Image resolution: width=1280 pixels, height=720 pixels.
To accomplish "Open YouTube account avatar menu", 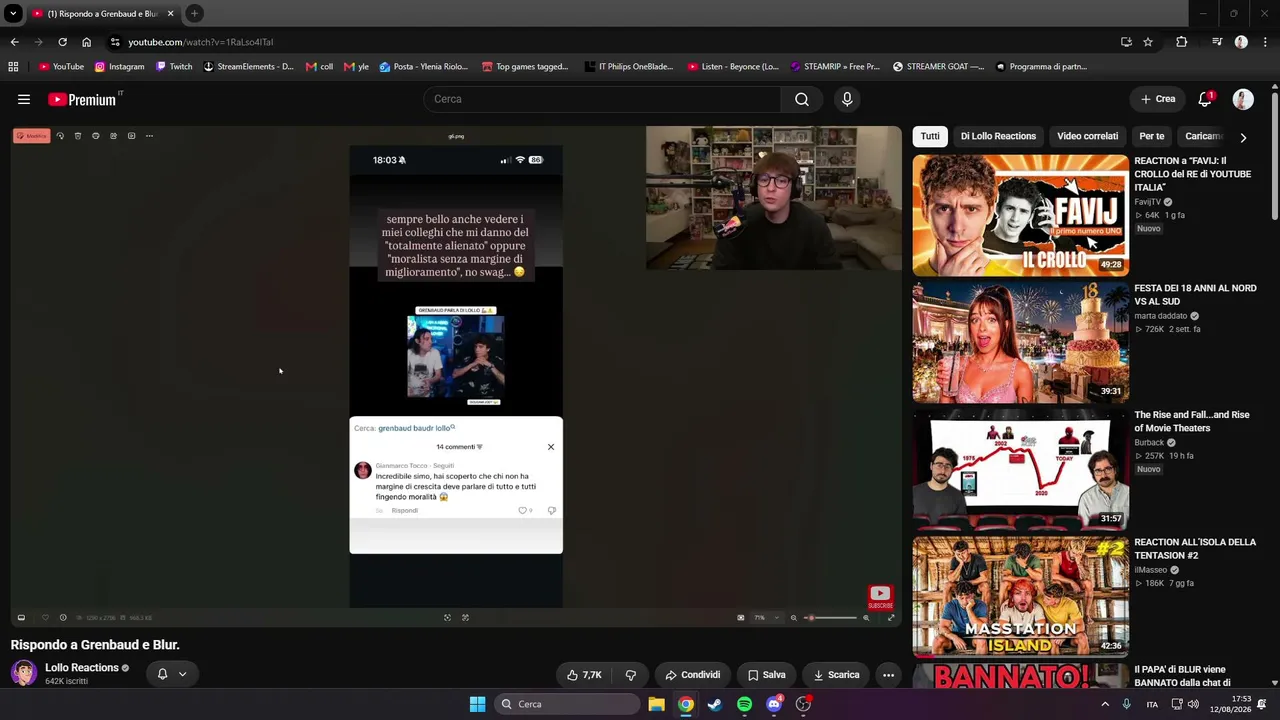I will (x=1243, y=99).
